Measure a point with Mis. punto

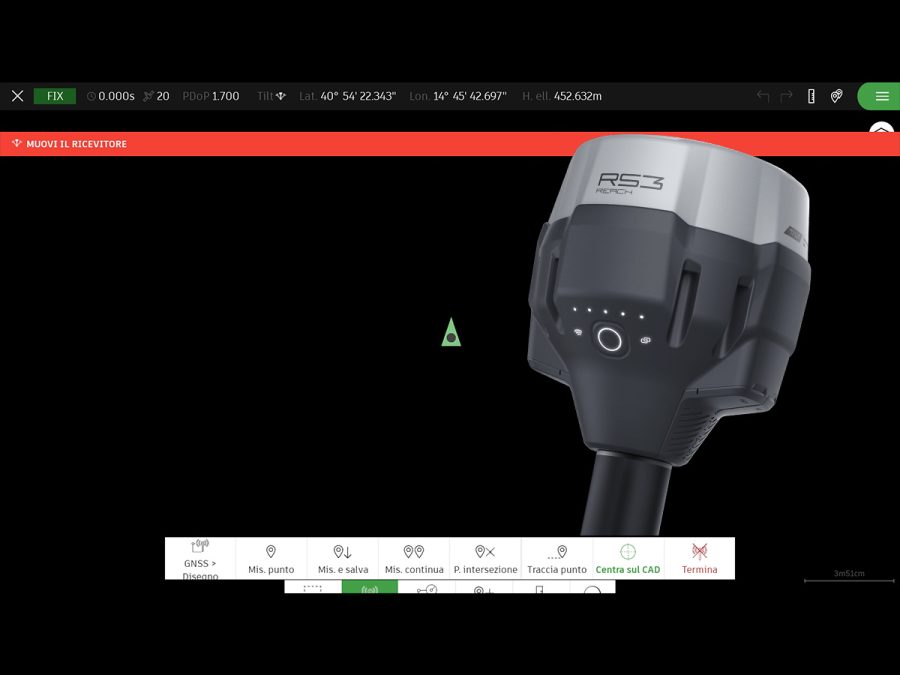271,558
